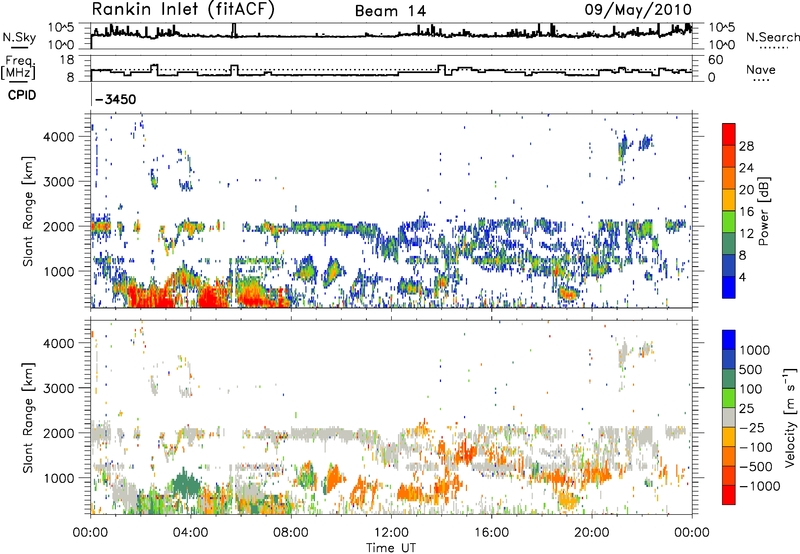Pick the gray segment of the velocity colorbar
The image size is (800, 554).
729,417
